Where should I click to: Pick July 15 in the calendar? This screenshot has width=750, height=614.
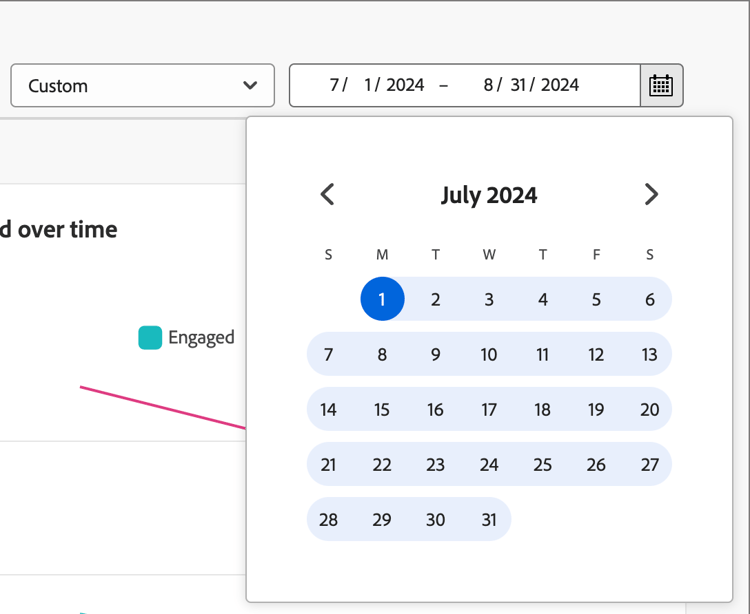(x=382, y=409)
